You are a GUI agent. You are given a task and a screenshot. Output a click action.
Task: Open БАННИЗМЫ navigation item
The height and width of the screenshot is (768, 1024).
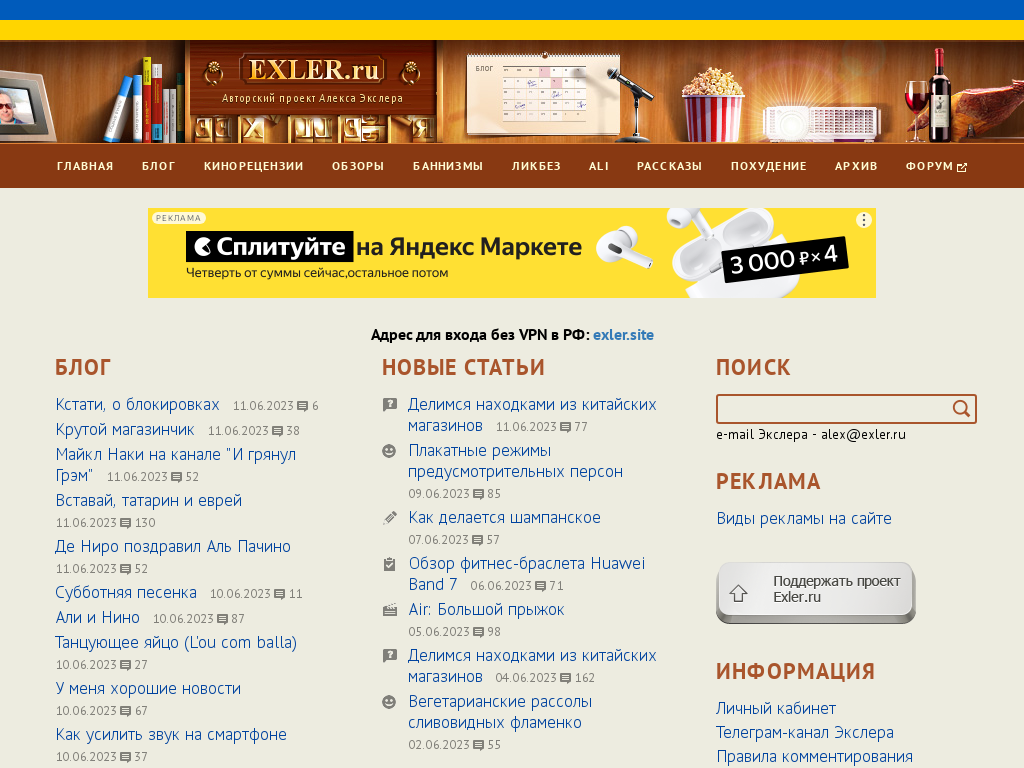coord(448,167)
